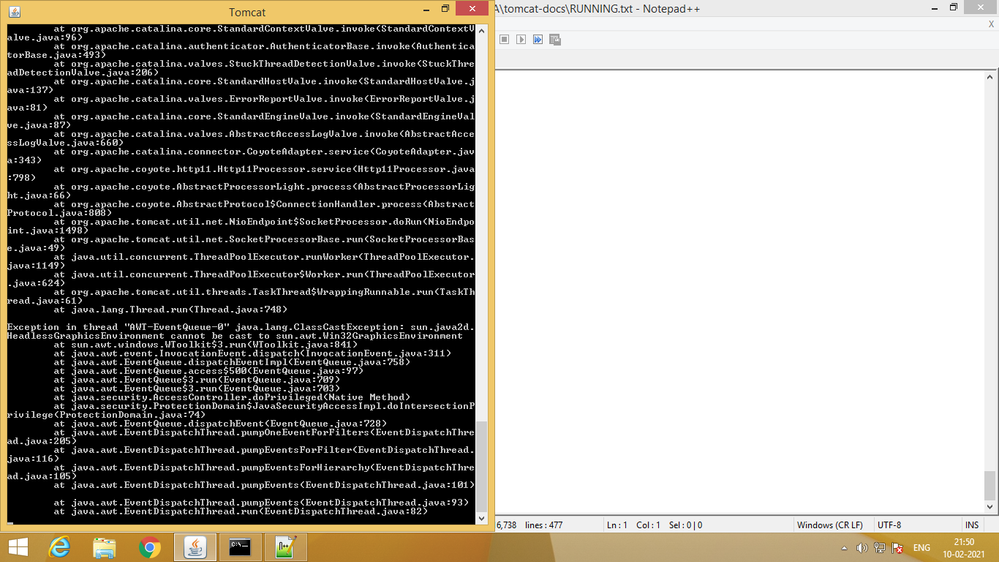Maximize the Tomcat console window

[x=445, y=9]
